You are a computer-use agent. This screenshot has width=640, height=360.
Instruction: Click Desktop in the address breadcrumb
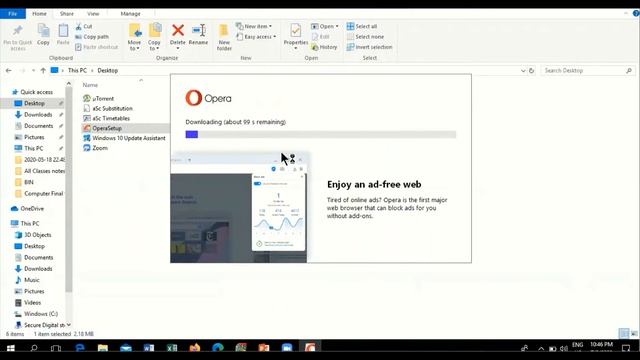107,71
